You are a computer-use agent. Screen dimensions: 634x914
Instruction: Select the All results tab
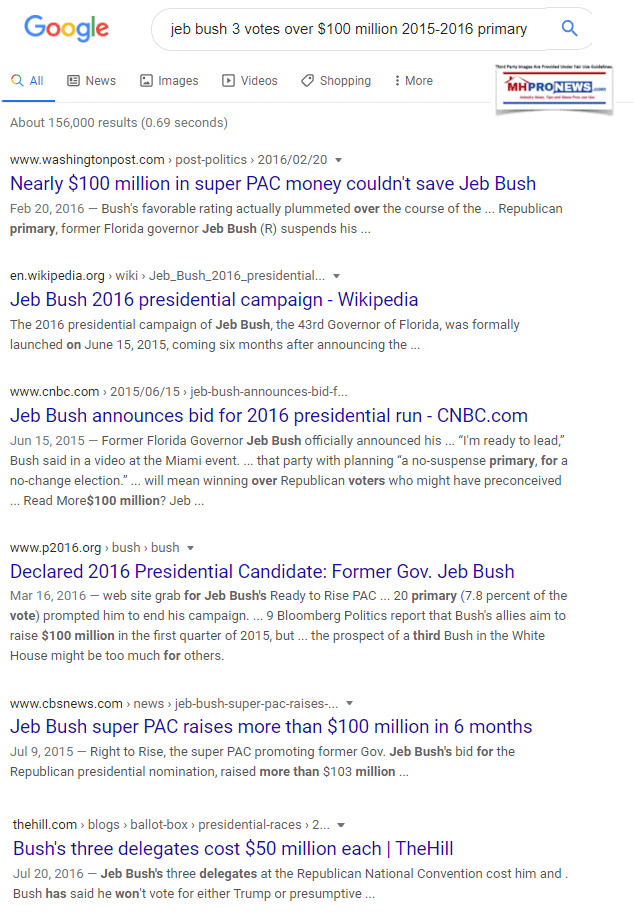pyautogui.click(x=28, y=81)
